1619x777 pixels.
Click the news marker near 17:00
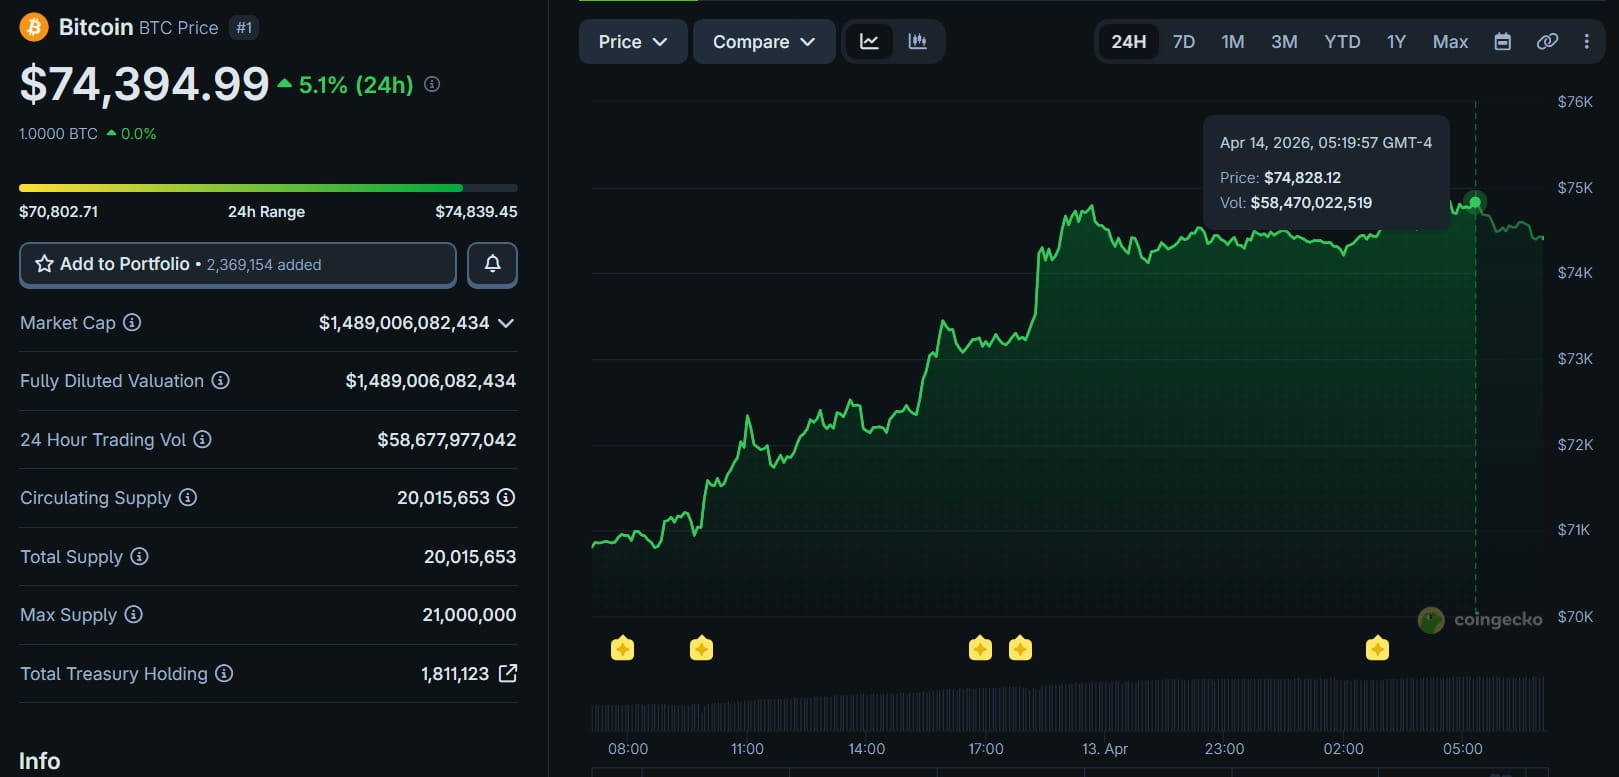(980, 648)
